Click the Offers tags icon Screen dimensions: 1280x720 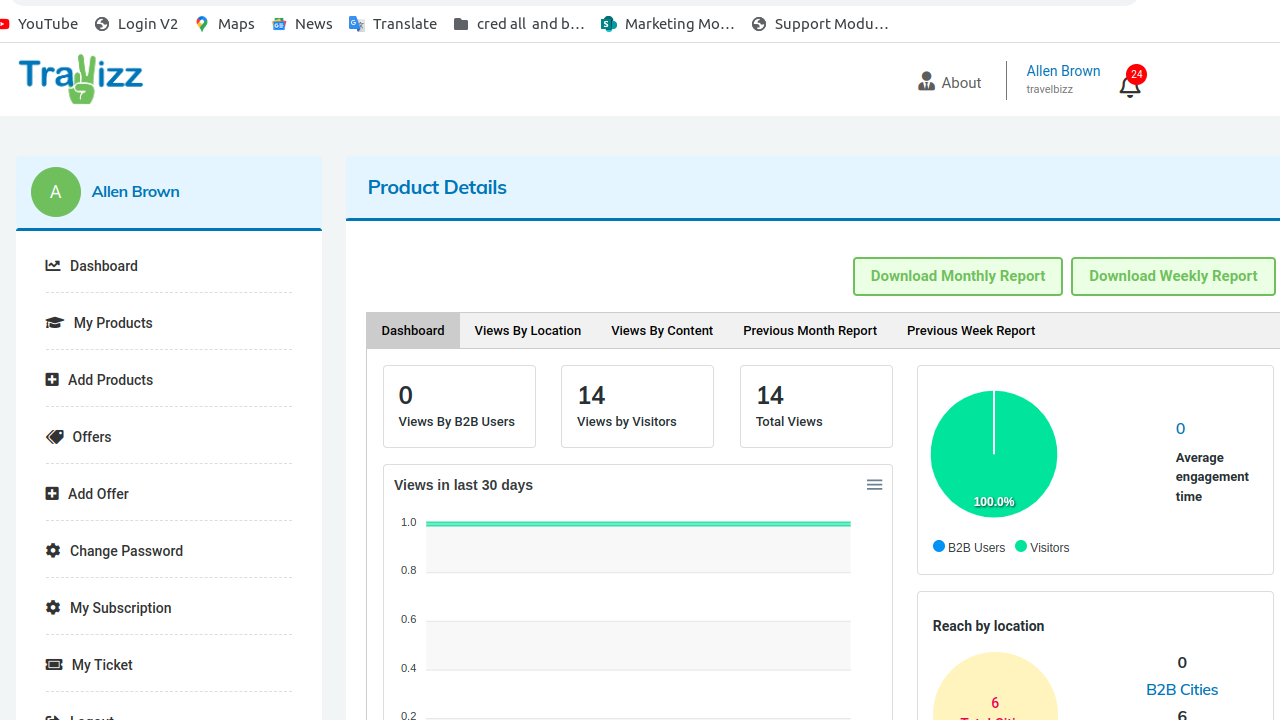tap(54, 437)
